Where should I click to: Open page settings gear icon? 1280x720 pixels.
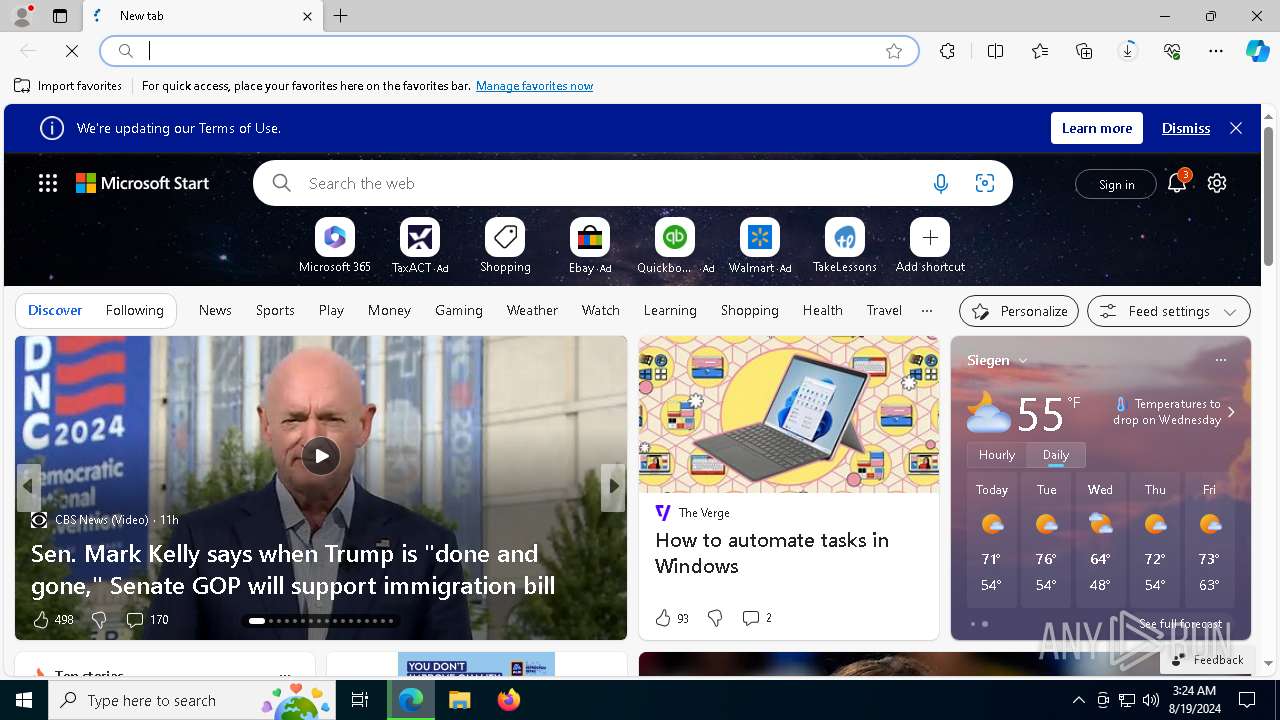[1217, 183]
